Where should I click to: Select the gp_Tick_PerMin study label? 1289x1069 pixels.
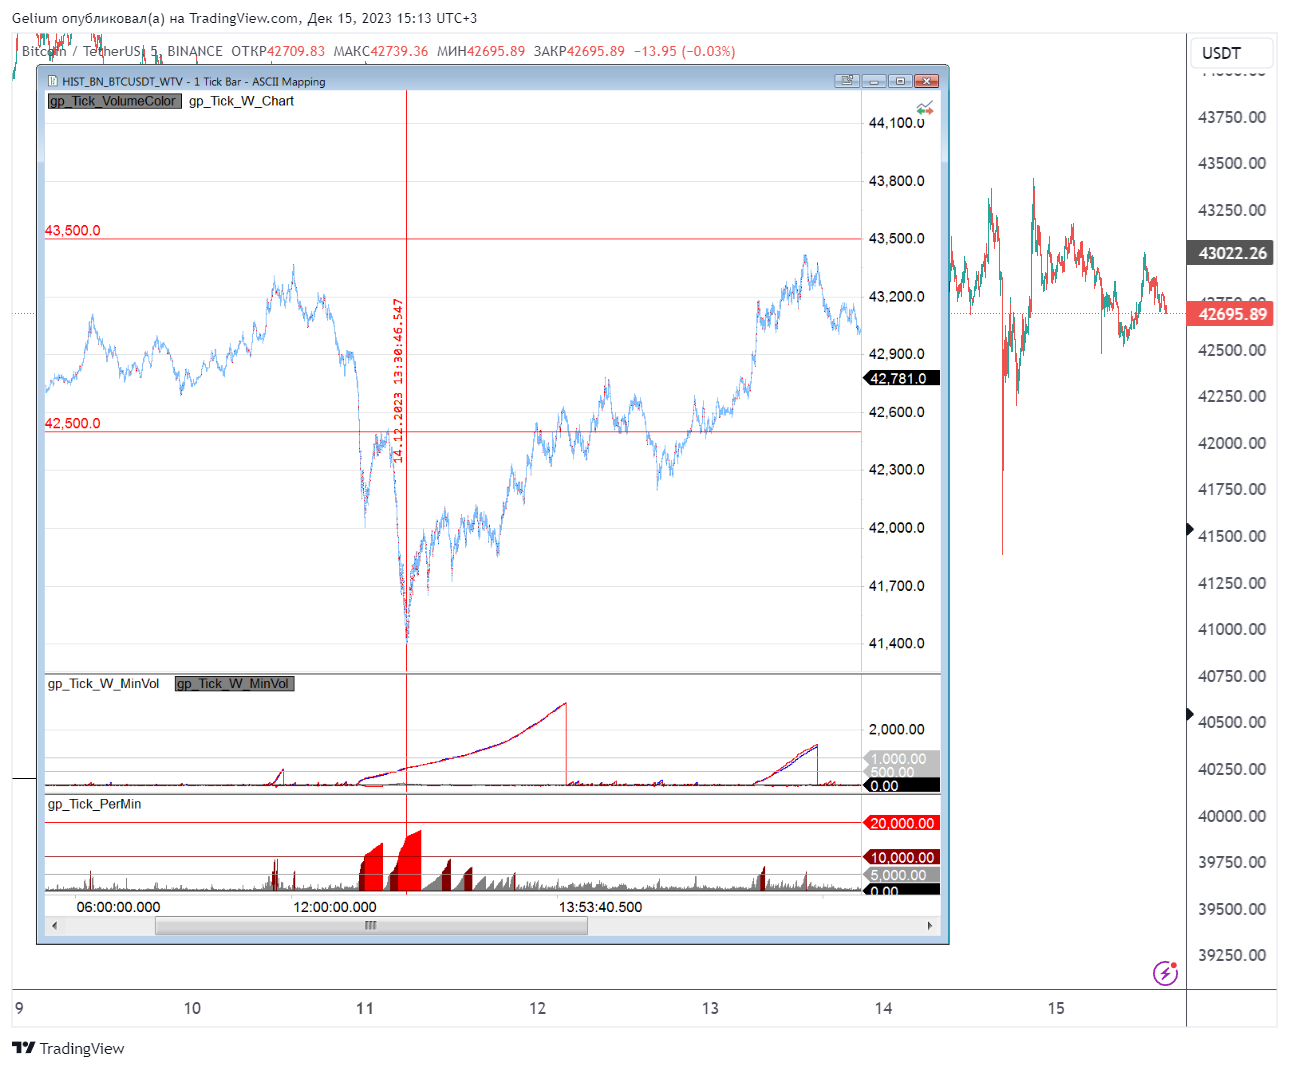[x=94, y=804]
